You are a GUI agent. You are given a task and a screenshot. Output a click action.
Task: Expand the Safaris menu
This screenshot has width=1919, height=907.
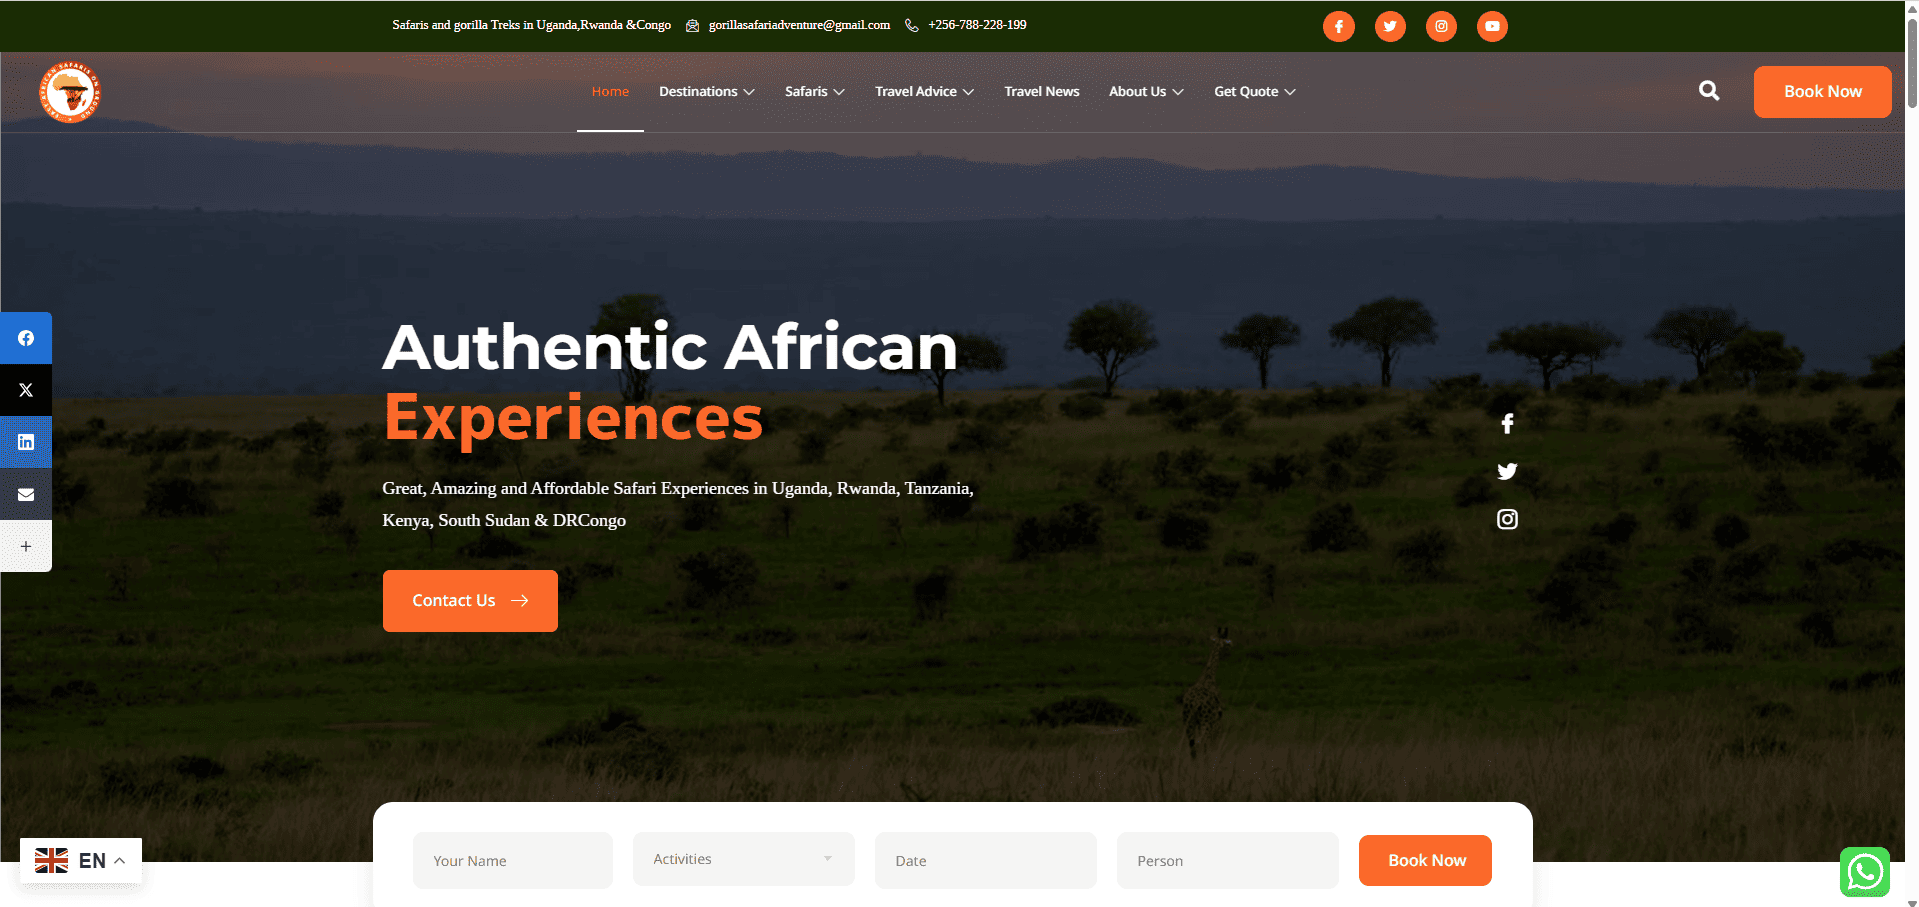815,91
